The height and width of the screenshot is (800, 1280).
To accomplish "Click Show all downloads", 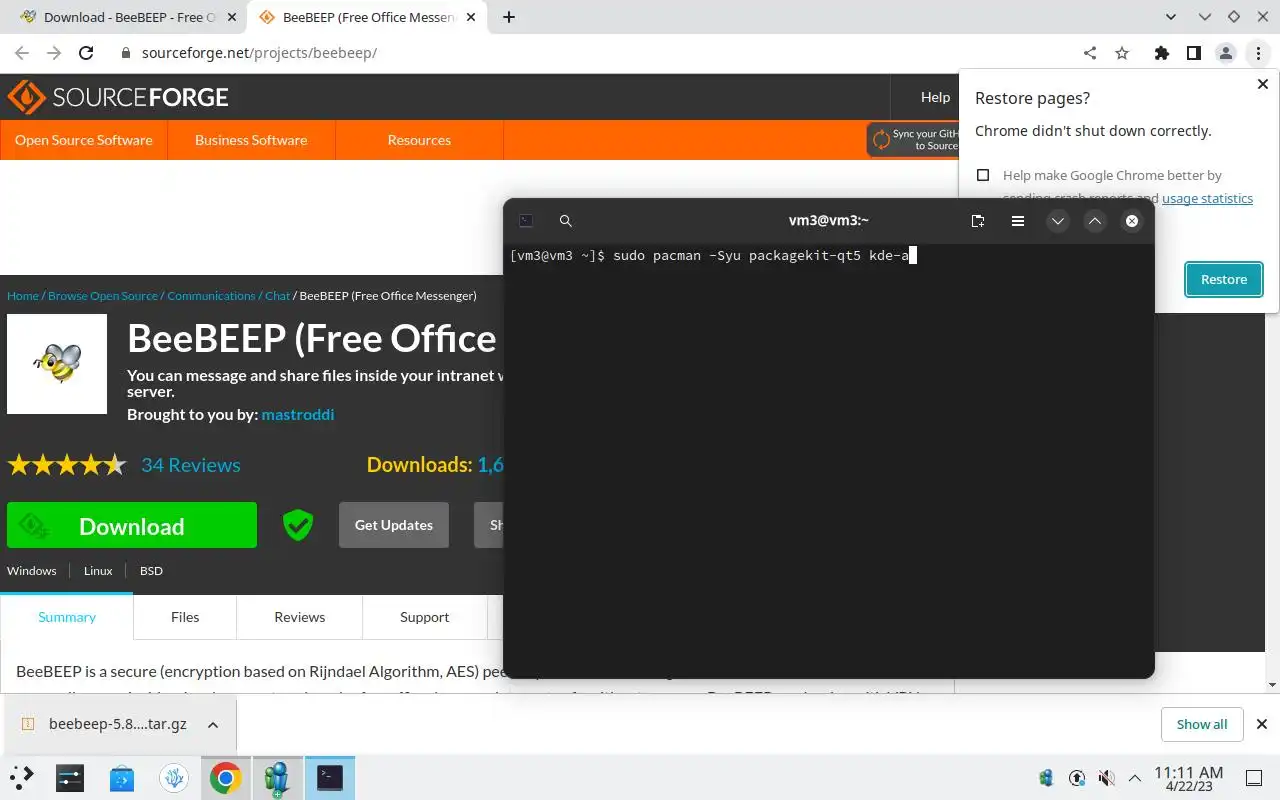I will click(x=1202, y=724).
